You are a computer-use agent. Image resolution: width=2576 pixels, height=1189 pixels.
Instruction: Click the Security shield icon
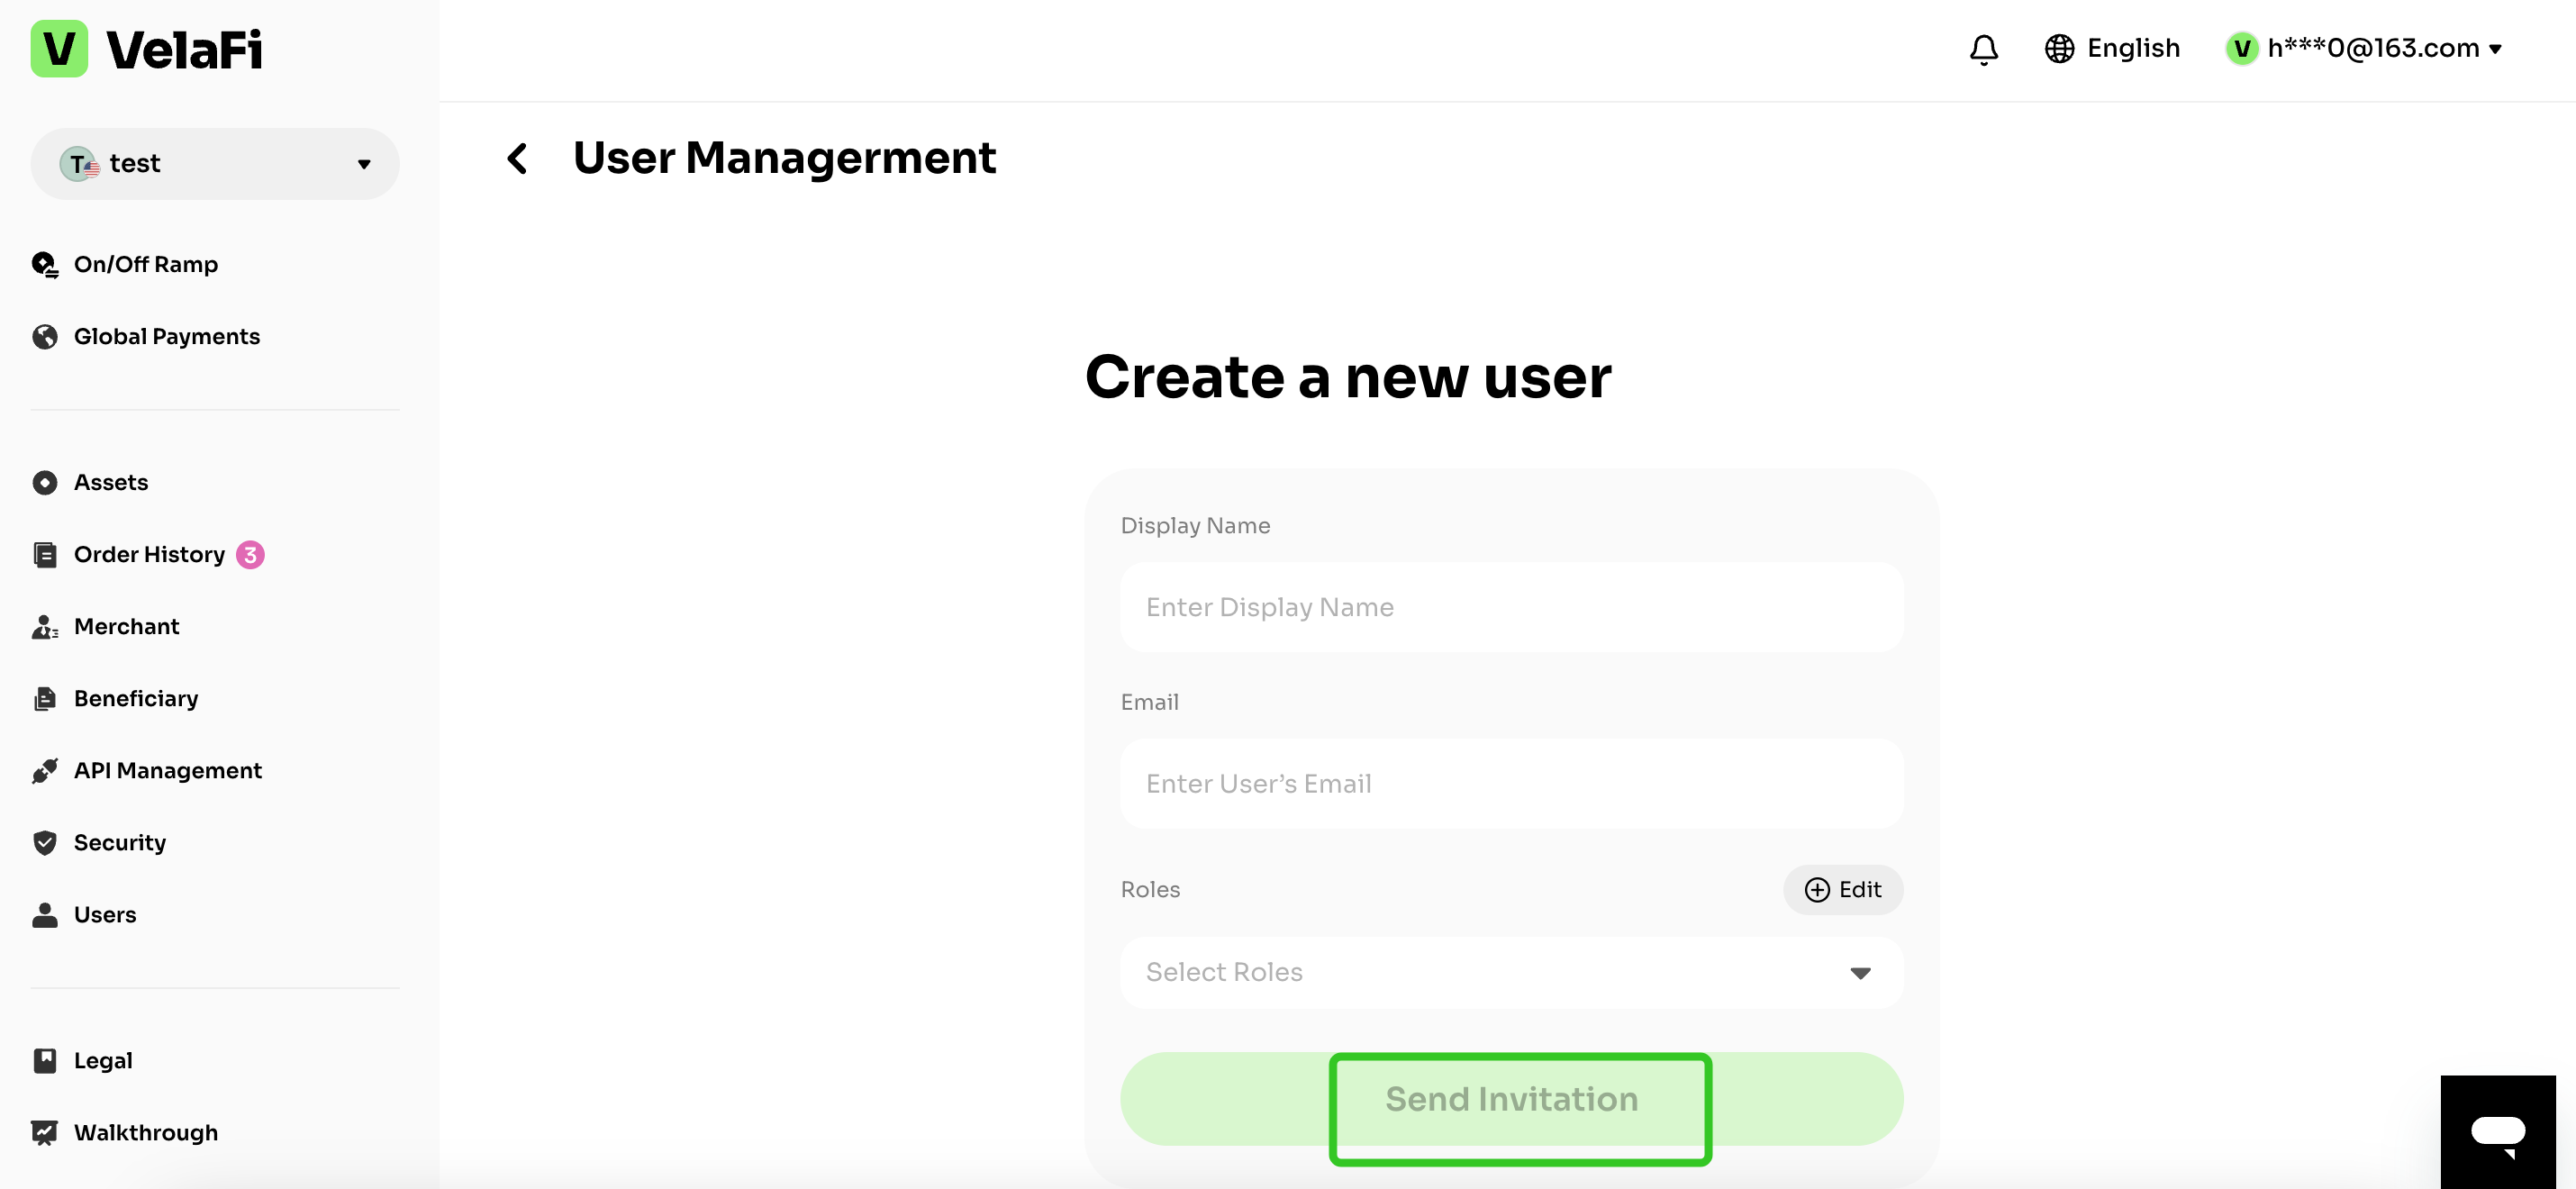45,843
